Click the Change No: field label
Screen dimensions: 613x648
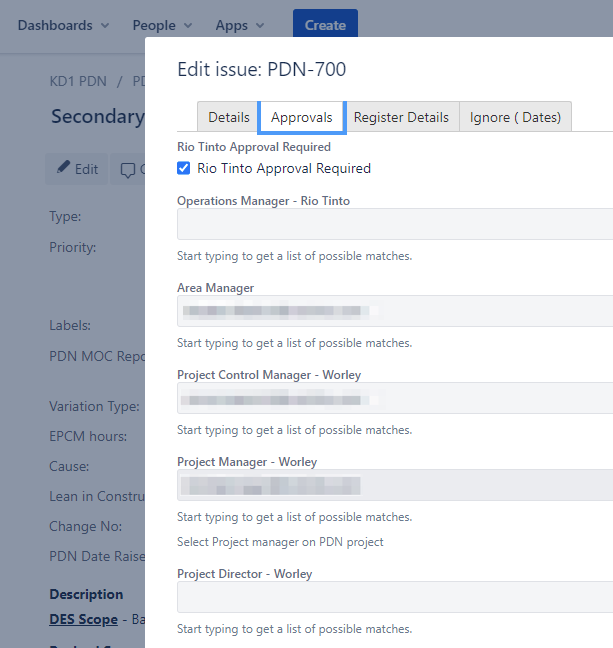[86, 526]
